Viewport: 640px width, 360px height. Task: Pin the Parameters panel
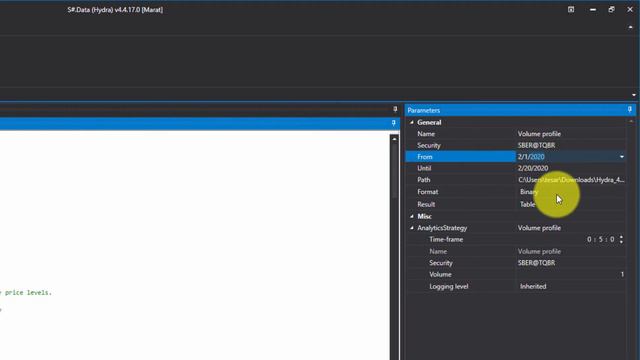(x=630, y=109)
